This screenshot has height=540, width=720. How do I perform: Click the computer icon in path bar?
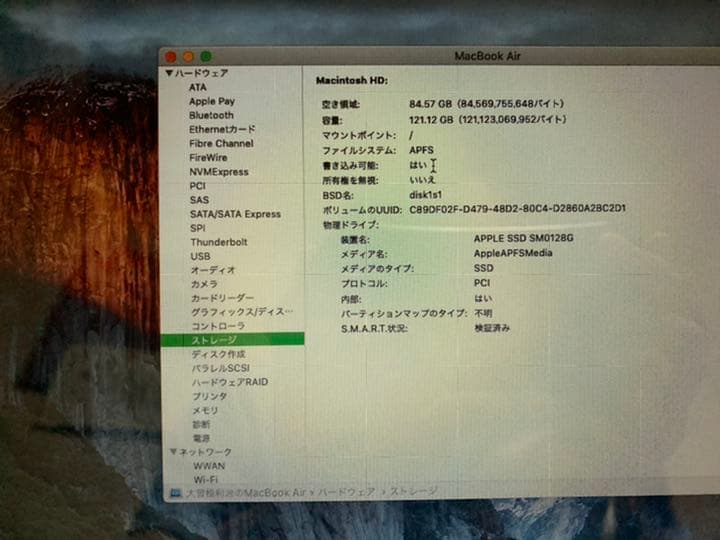pos(175,493)
